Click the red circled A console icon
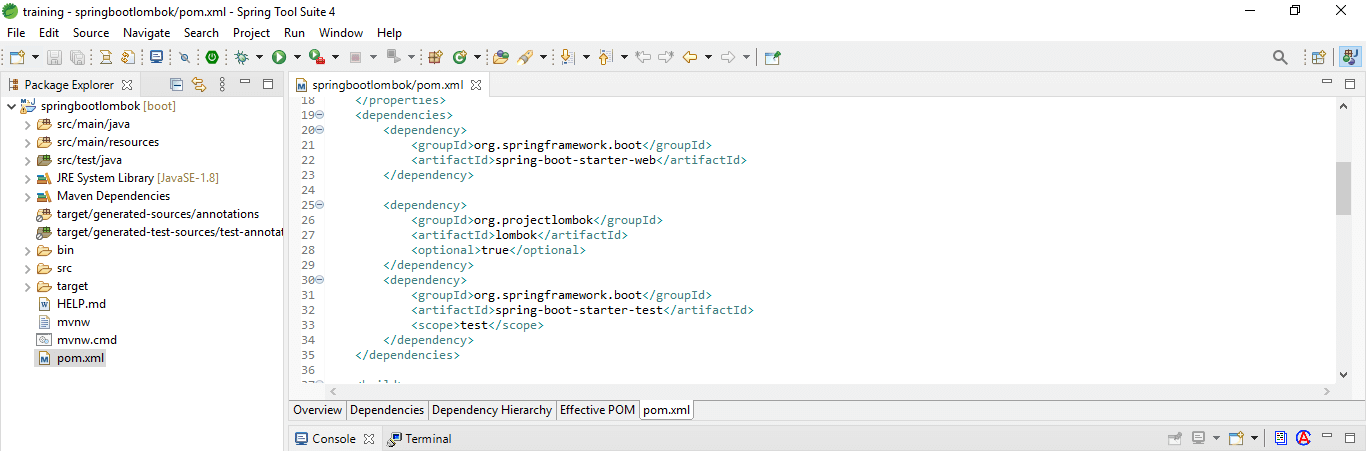Screen dimensions: 1366x451 [x=1304, y=439]
